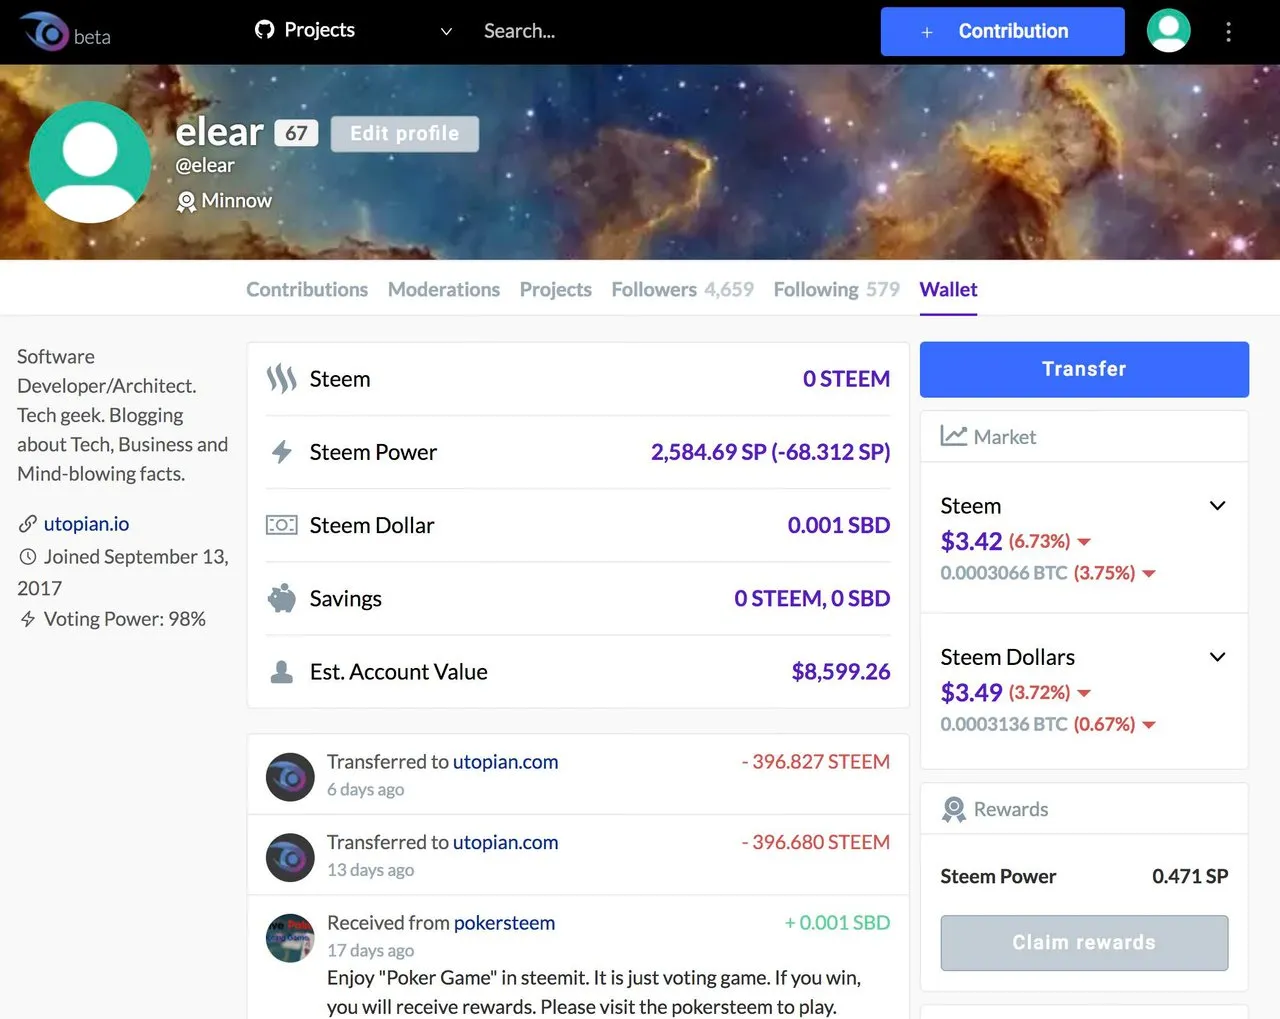Viewport: 1280px width, 1019px height.
Task: Click the Voting Power lightning icon
Action: point(28,619)
